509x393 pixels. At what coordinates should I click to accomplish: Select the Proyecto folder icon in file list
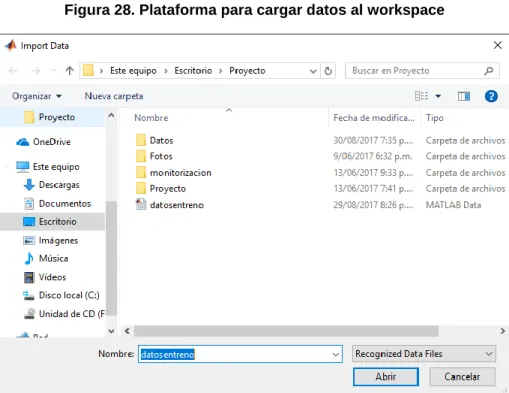click(x=141, y=189)
